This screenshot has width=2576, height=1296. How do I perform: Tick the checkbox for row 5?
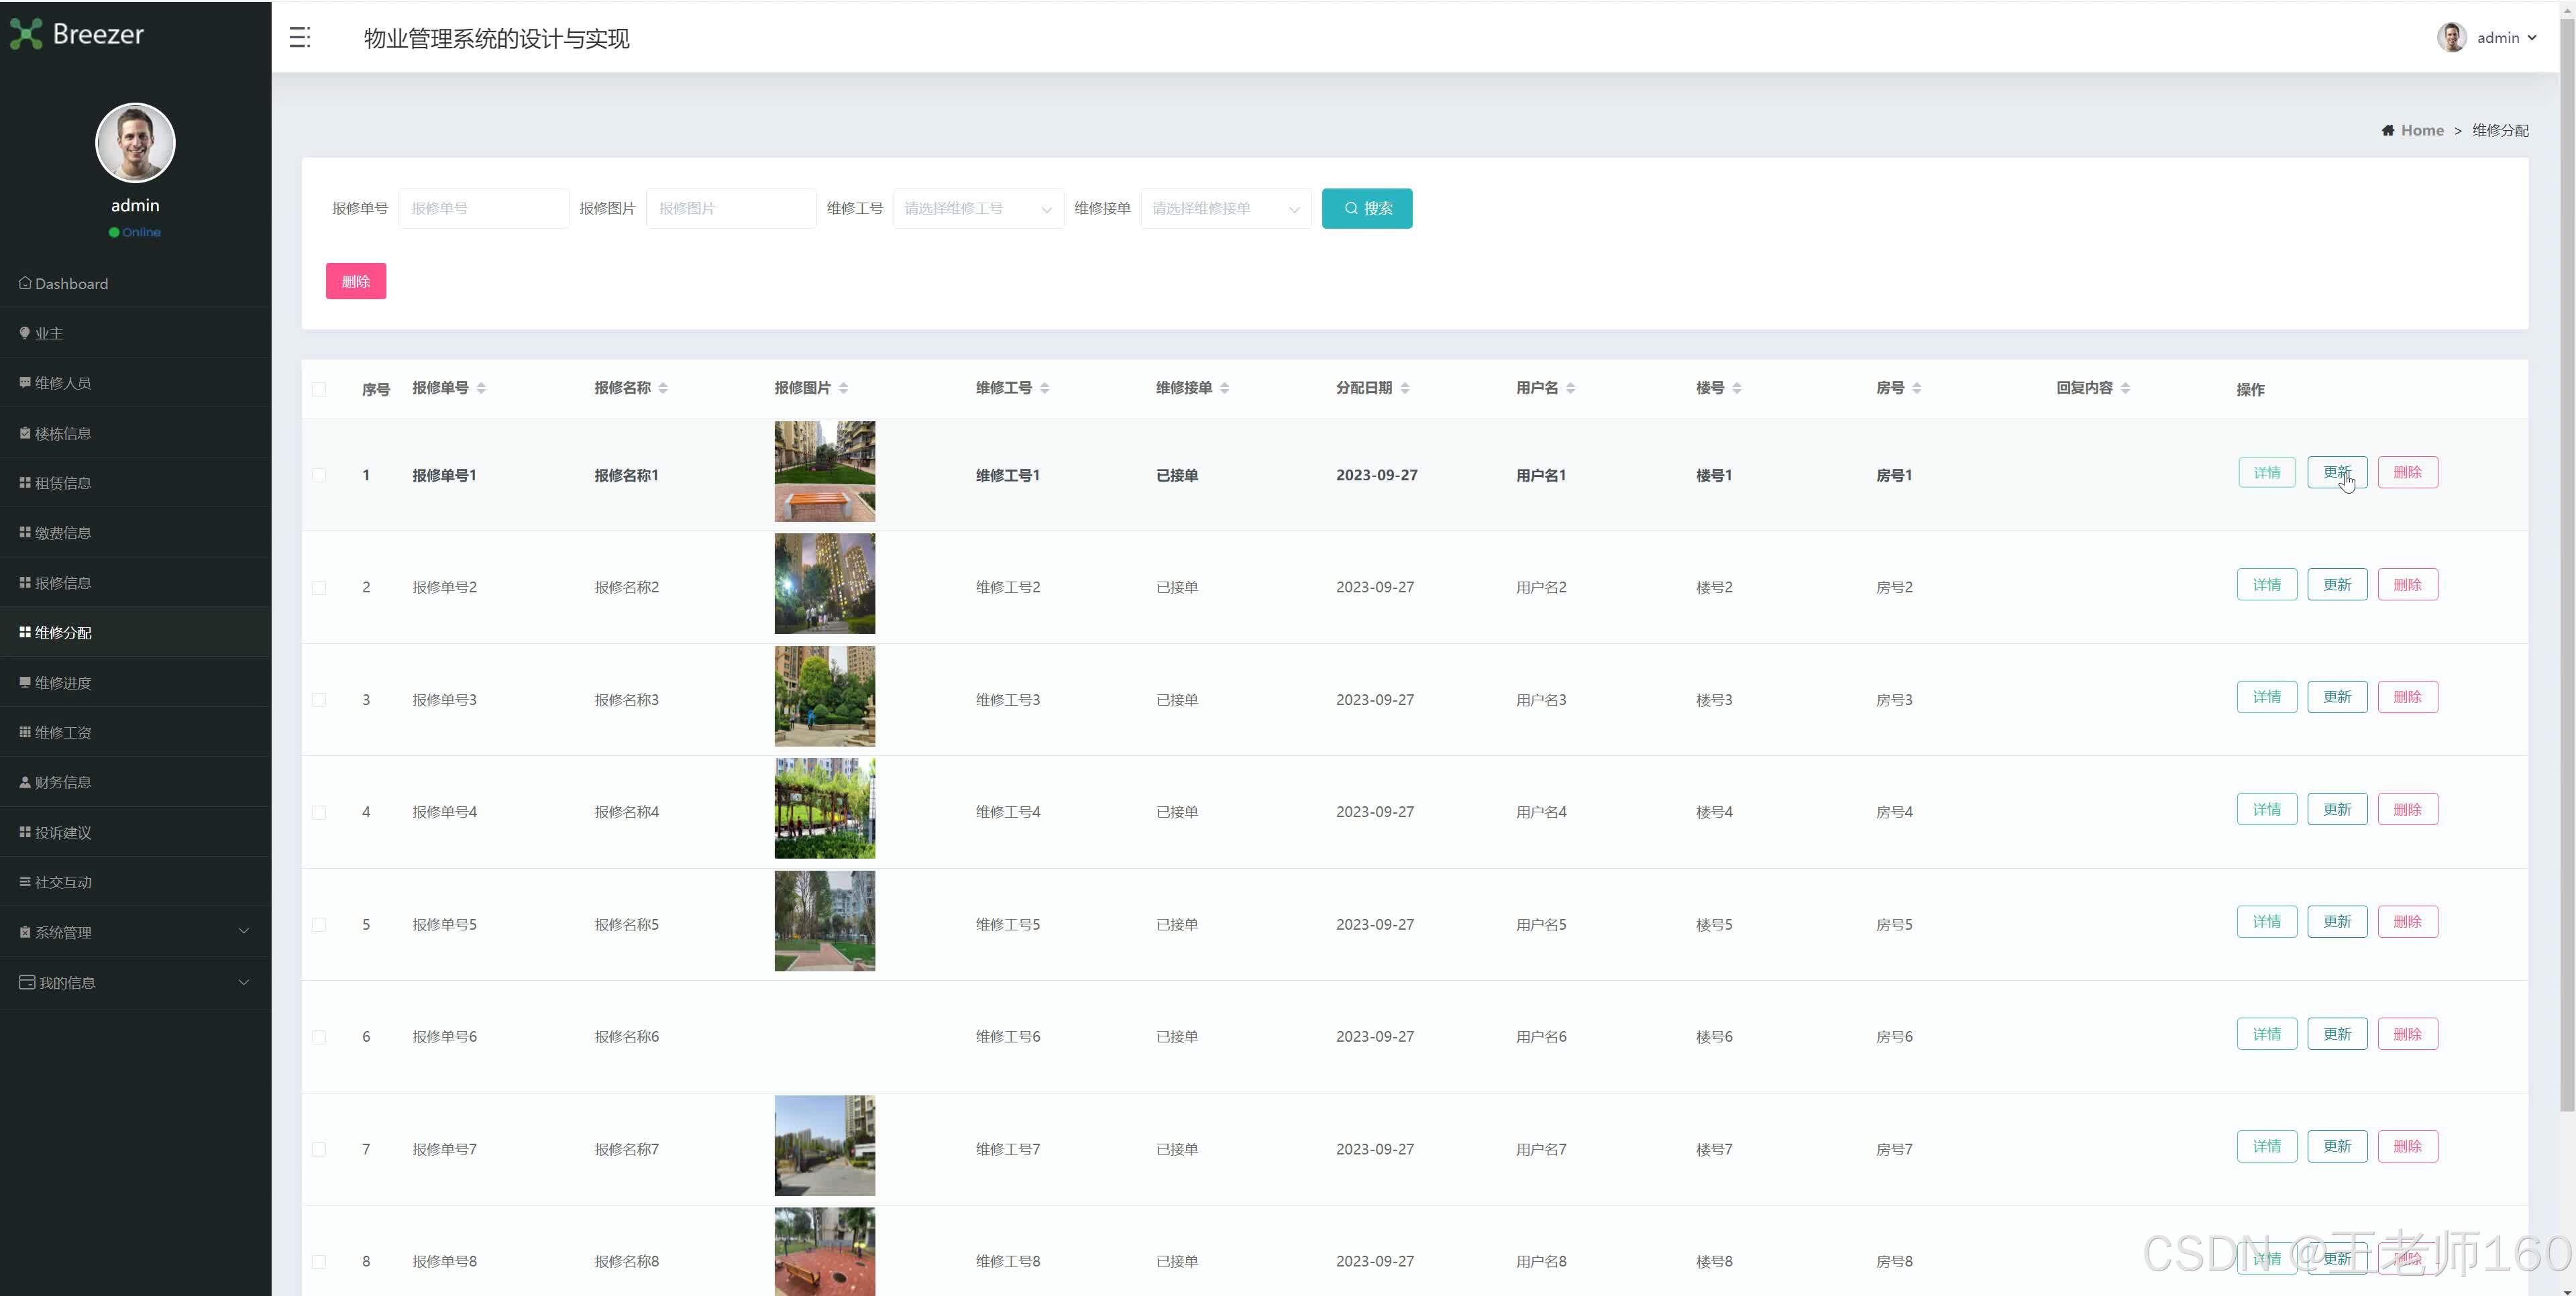(x=319, y=925)
